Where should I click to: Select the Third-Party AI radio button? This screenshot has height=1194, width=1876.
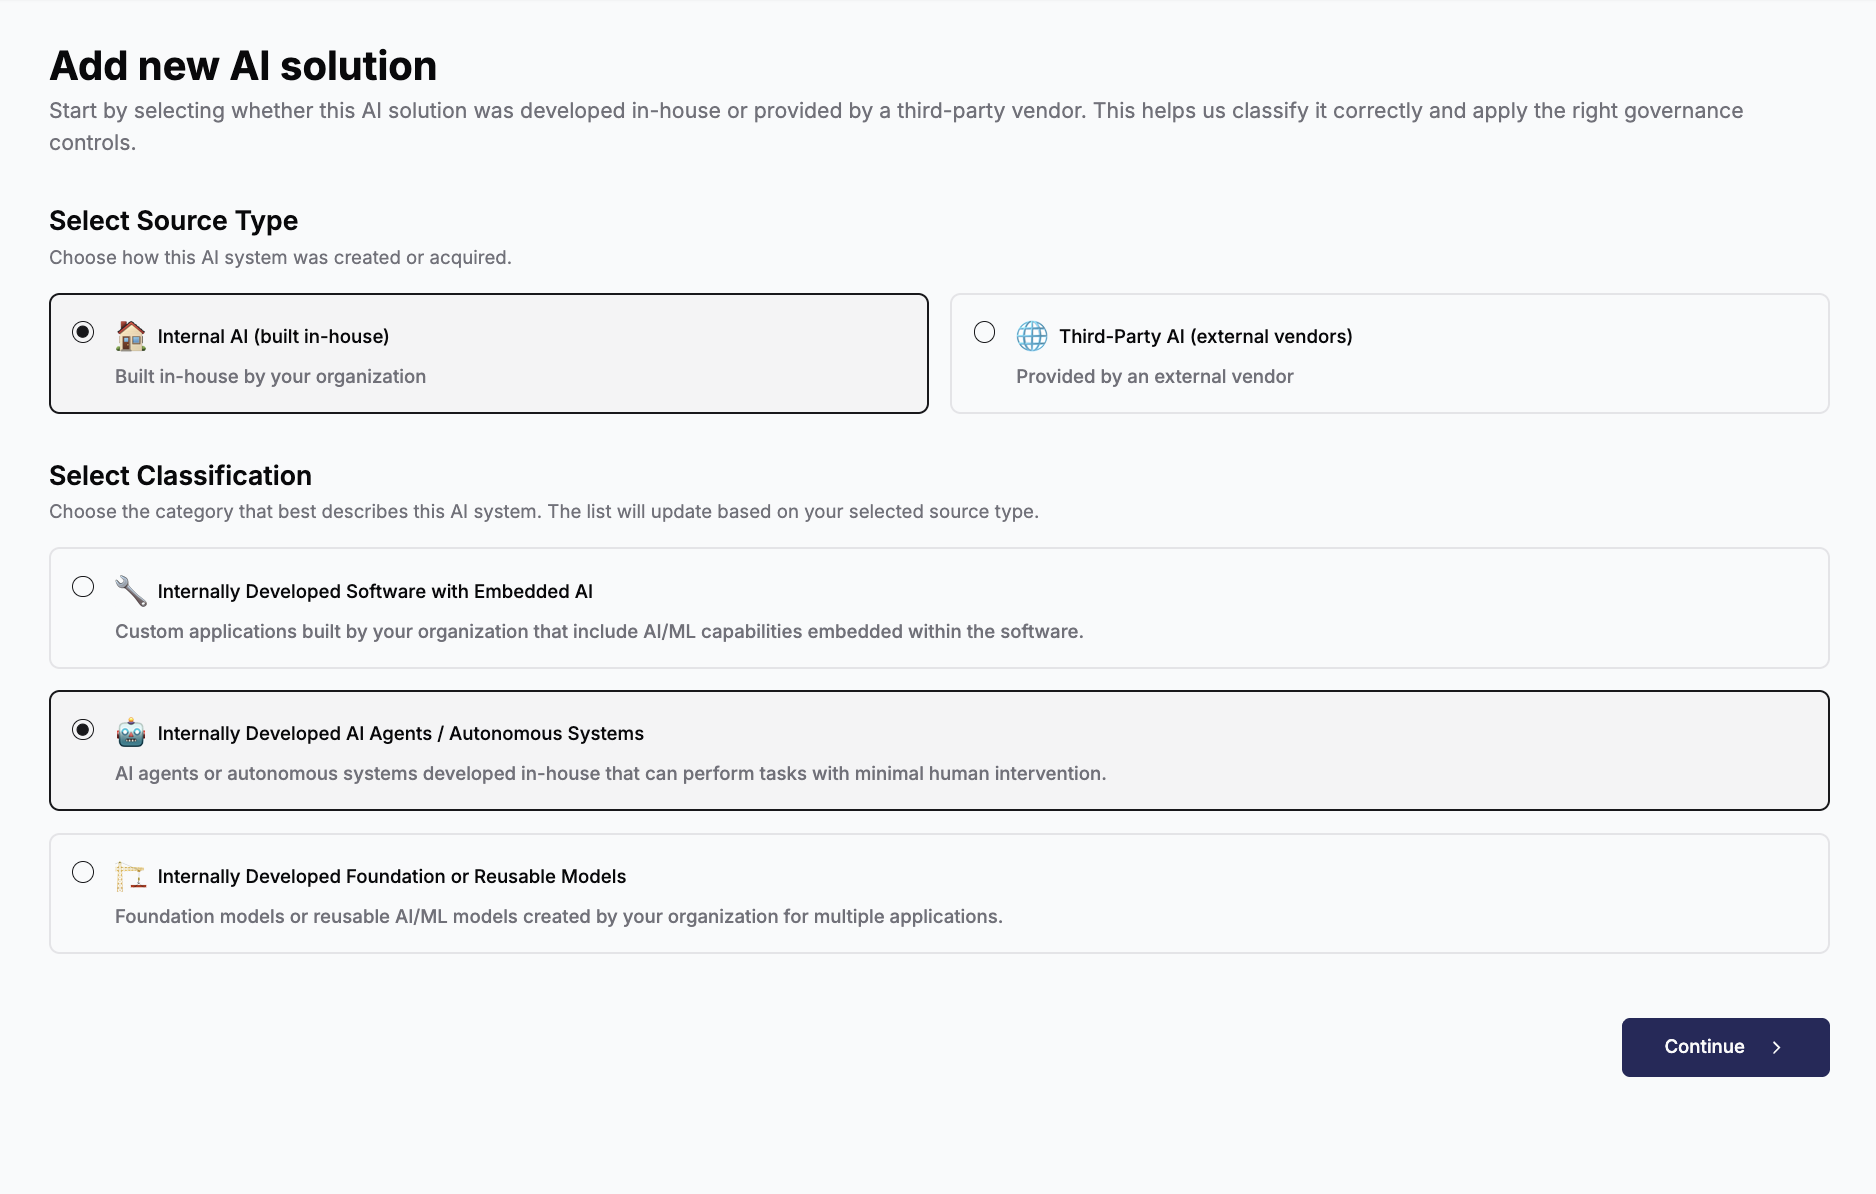point(985,332)
